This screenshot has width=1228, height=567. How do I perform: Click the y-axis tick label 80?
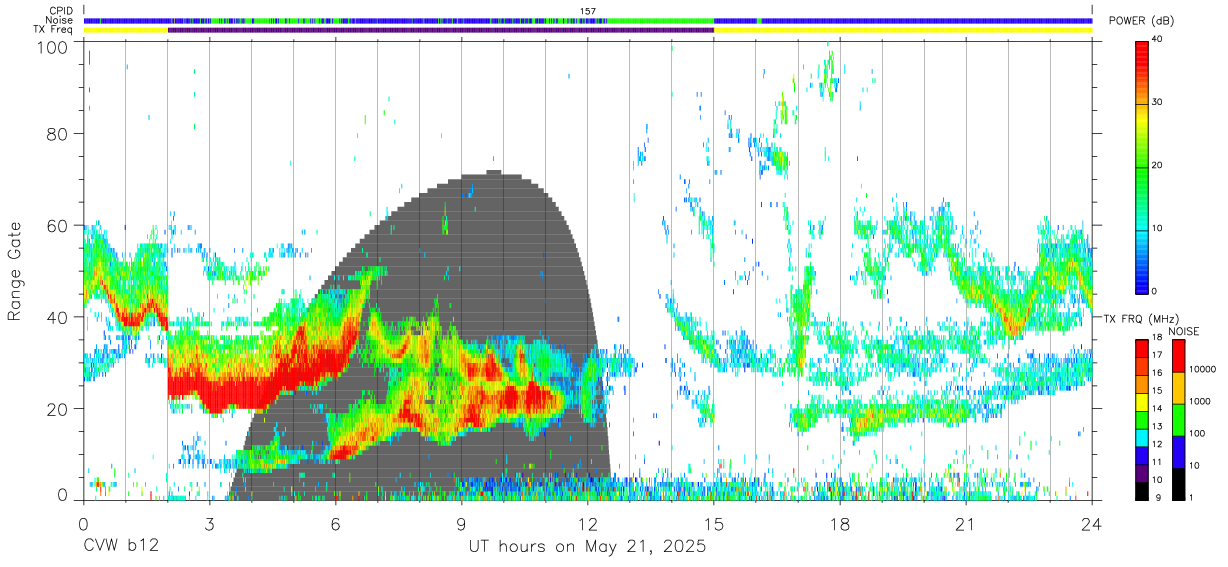pos(57,134)
